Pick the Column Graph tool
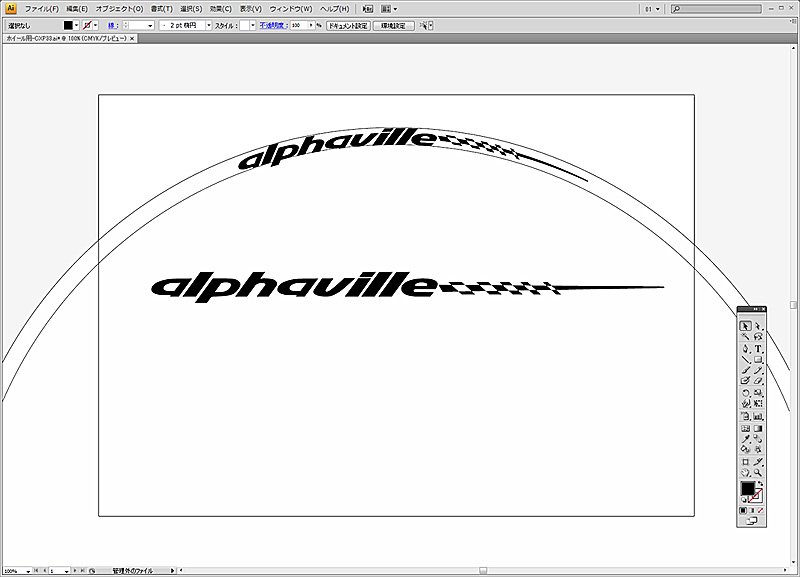 [758, 416]
